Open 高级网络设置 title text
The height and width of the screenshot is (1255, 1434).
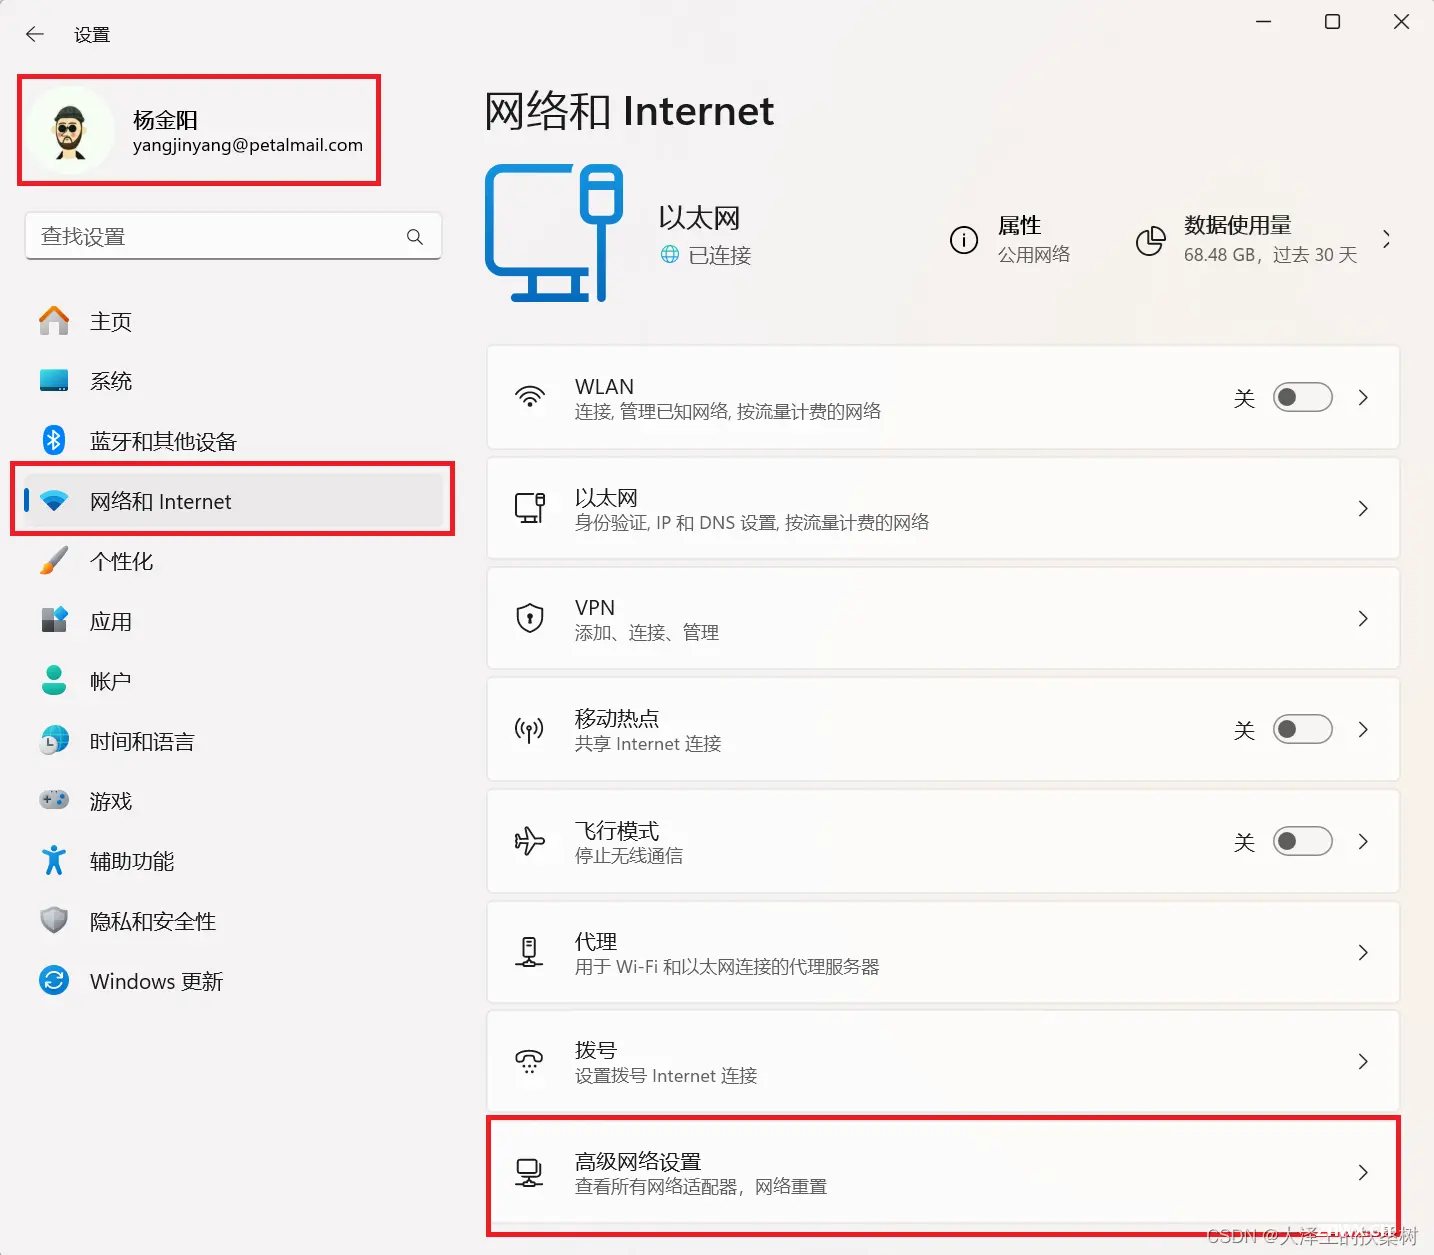click(x=638, y=1161)
